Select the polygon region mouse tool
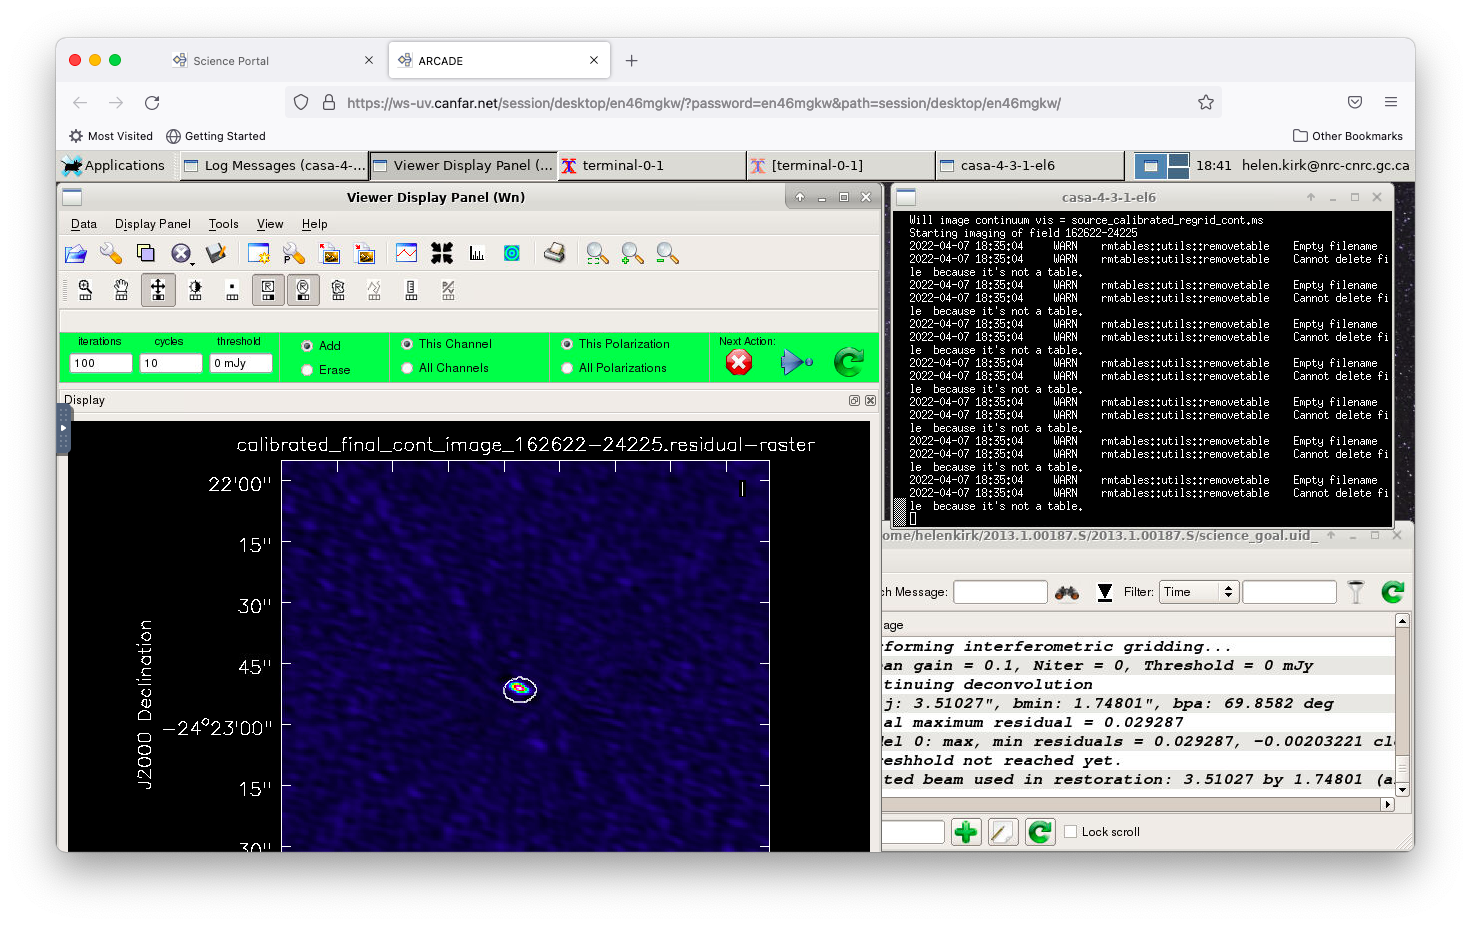 (338, 290)
